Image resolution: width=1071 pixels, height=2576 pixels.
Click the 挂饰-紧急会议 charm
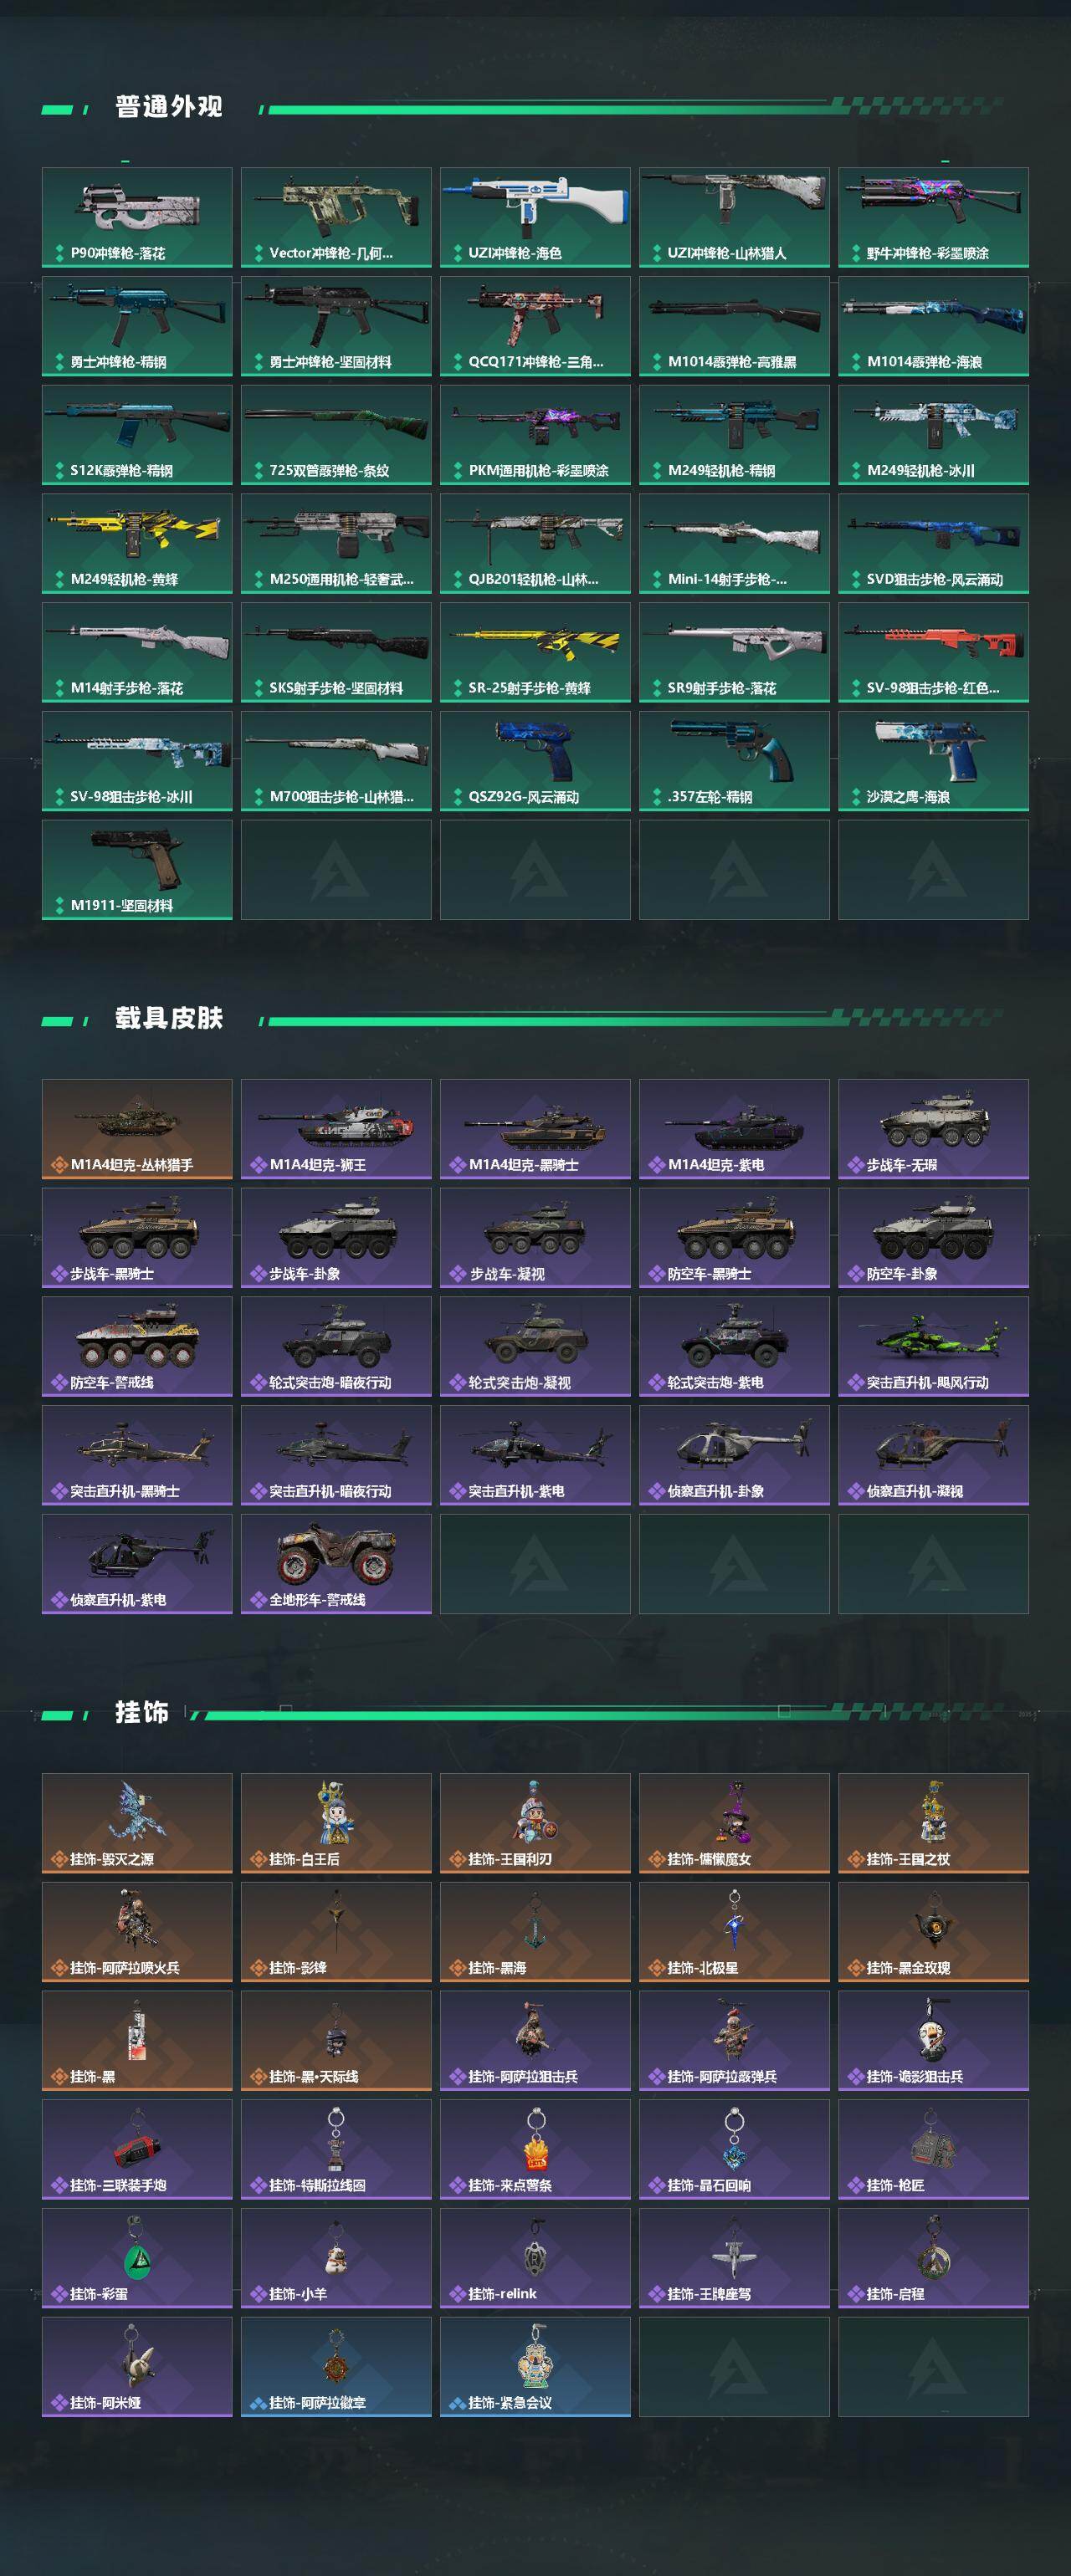click(535, 2367)
